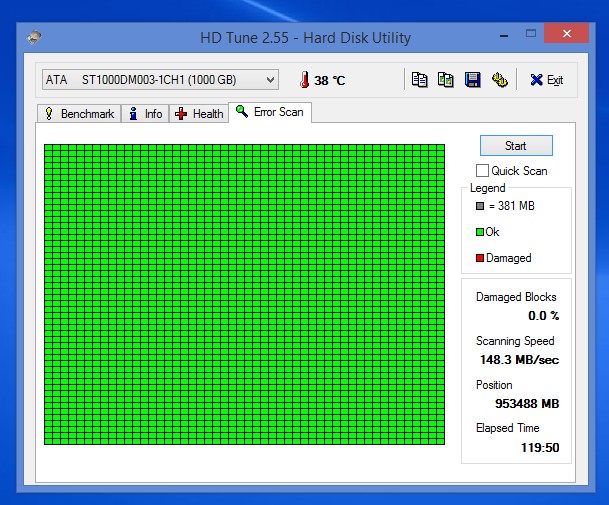This screenshot has width=609, height=505.
Task: Click the 148.3 MB/sec scanning speed value
Action: 519,360
